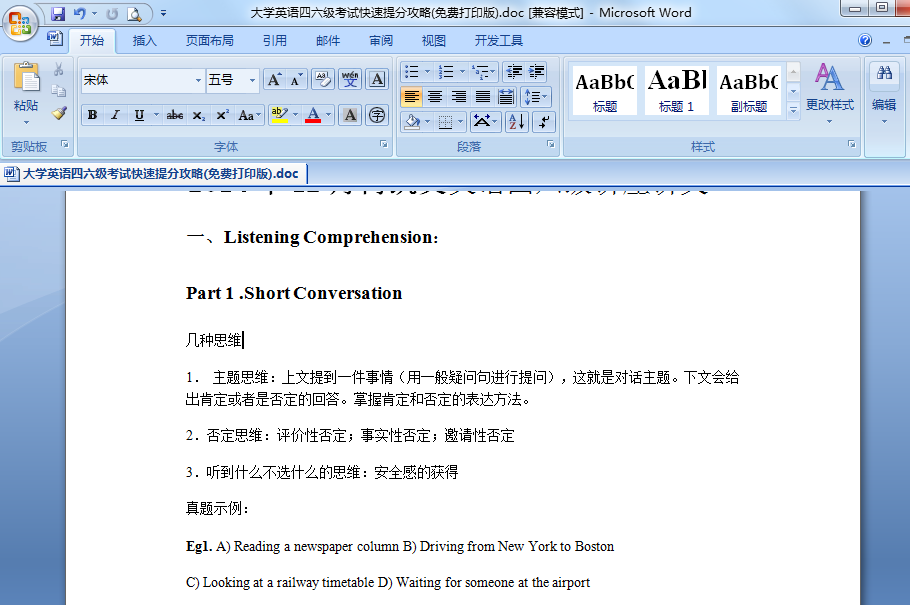Image resolution: width=910 pixels, height=605 pixels.
Task: Toggle strikethrough formatting
Action: pos(175,115)
